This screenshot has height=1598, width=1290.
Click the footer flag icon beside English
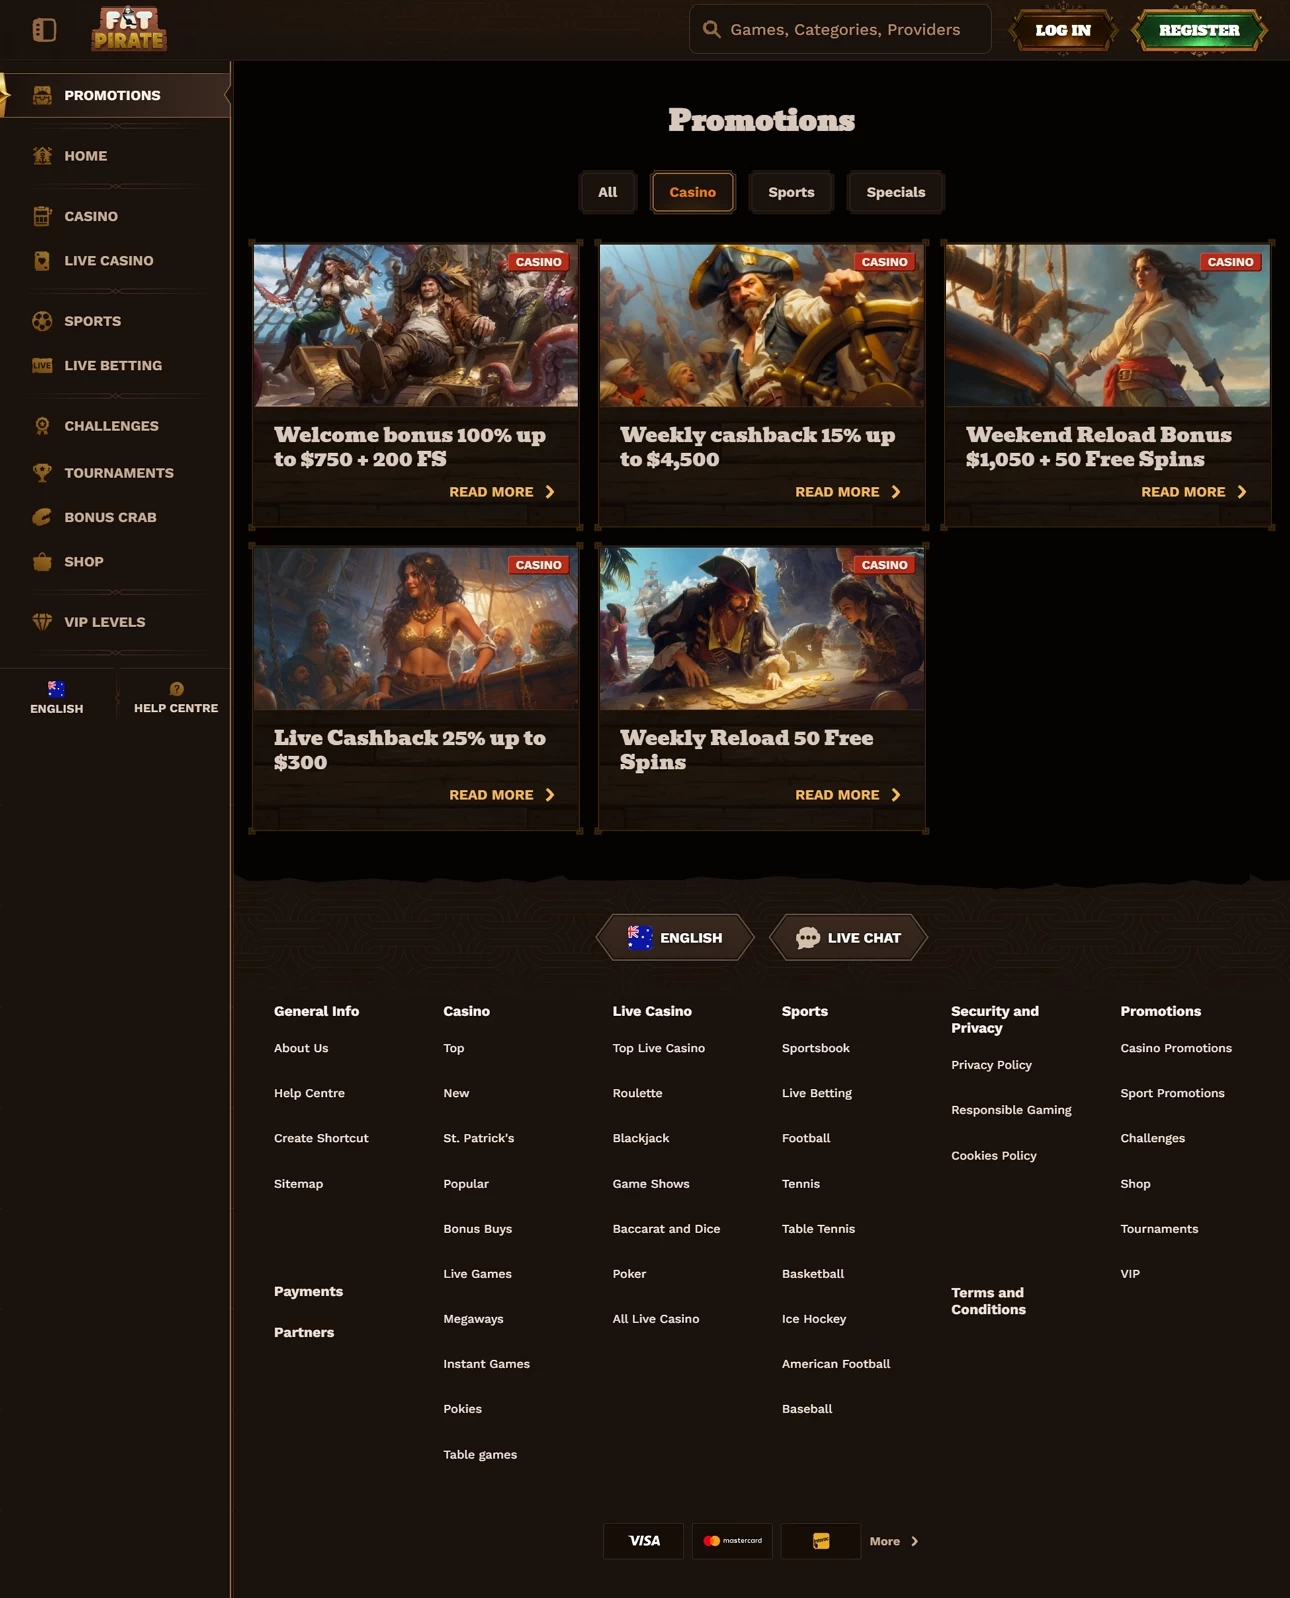[640, 938]
